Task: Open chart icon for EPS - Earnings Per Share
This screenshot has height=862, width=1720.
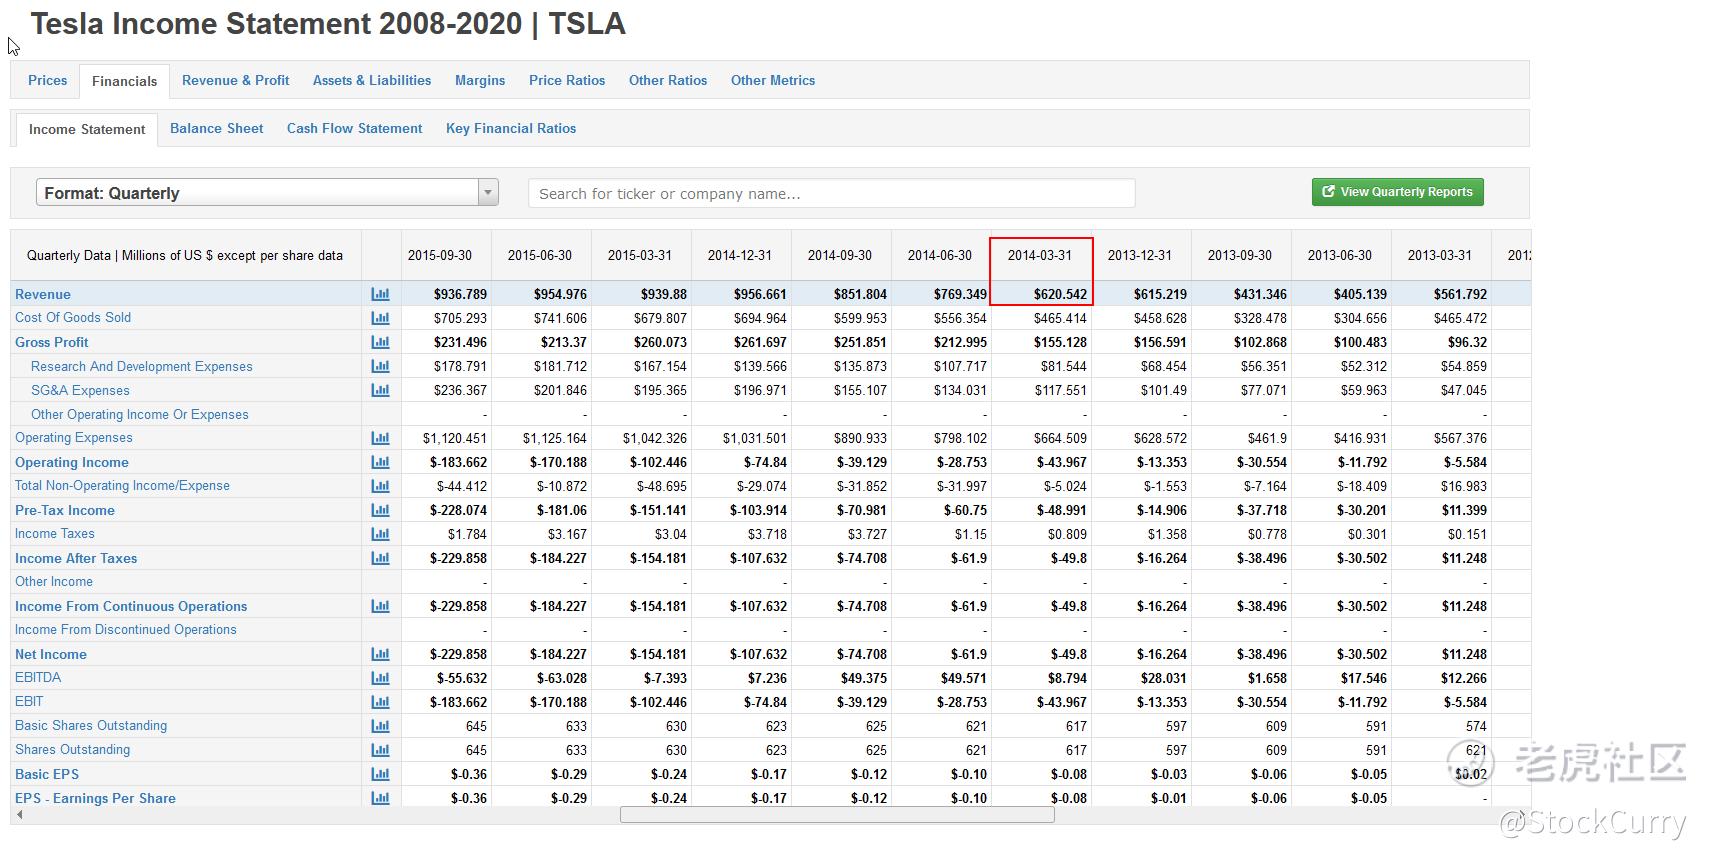Action: [x=380, y=798]
